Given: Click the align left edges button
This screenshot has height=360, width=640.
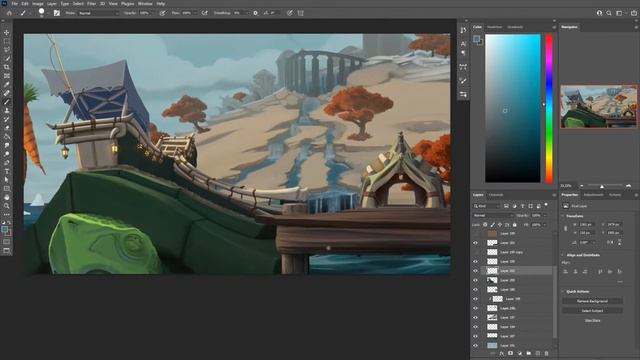Looking at the screenshot, I should click(x=566, y=271).
